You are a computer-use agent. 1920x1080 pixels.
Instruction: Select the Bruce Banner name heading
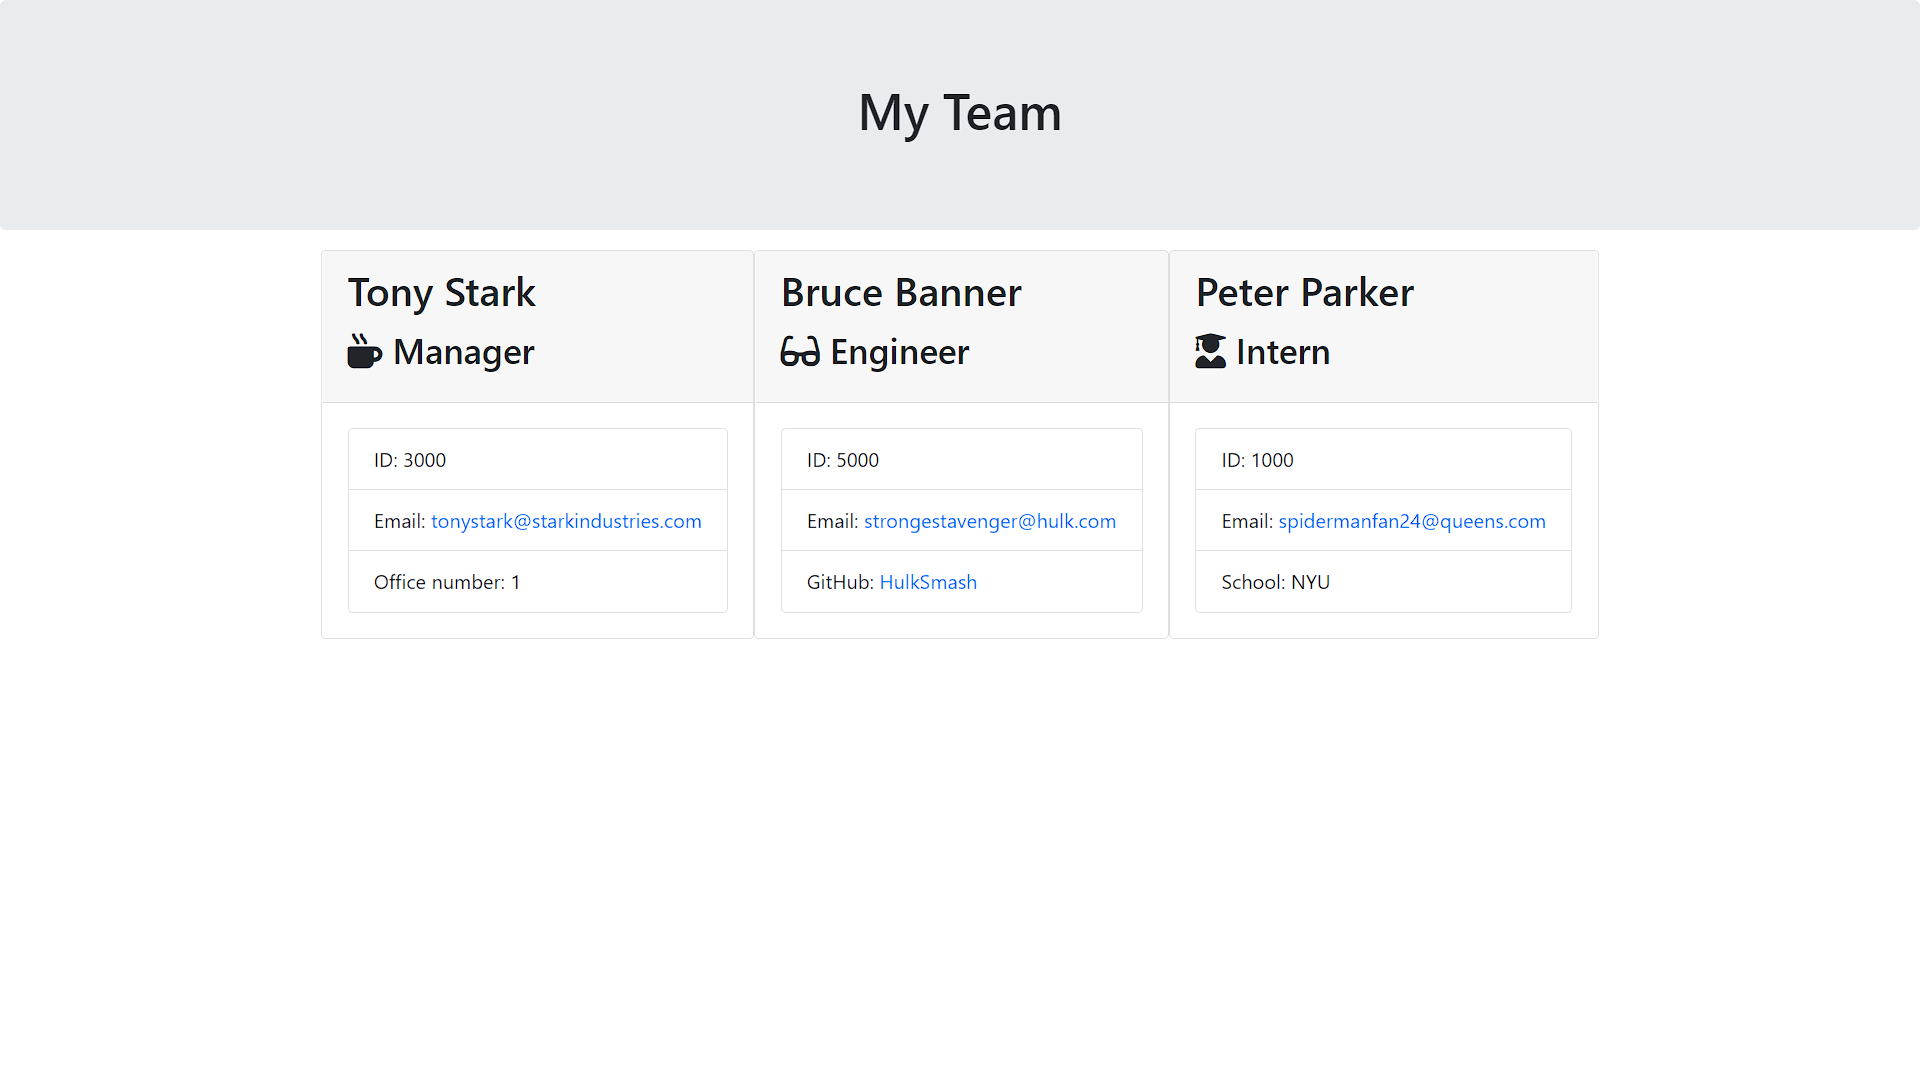click(900, 293)
